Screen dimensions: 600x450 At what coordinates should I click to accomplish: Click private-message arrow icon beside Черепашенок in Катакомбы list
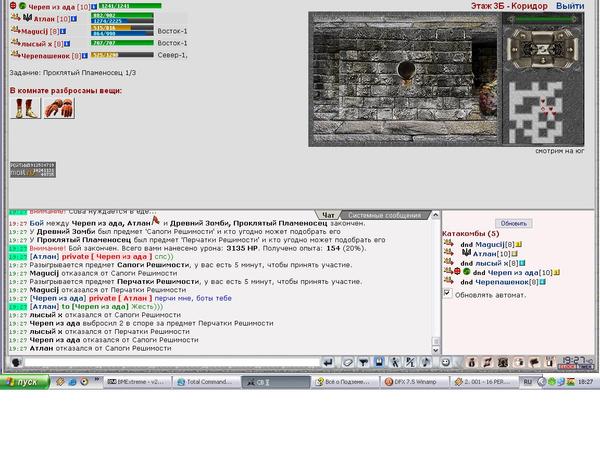point(448,281)
